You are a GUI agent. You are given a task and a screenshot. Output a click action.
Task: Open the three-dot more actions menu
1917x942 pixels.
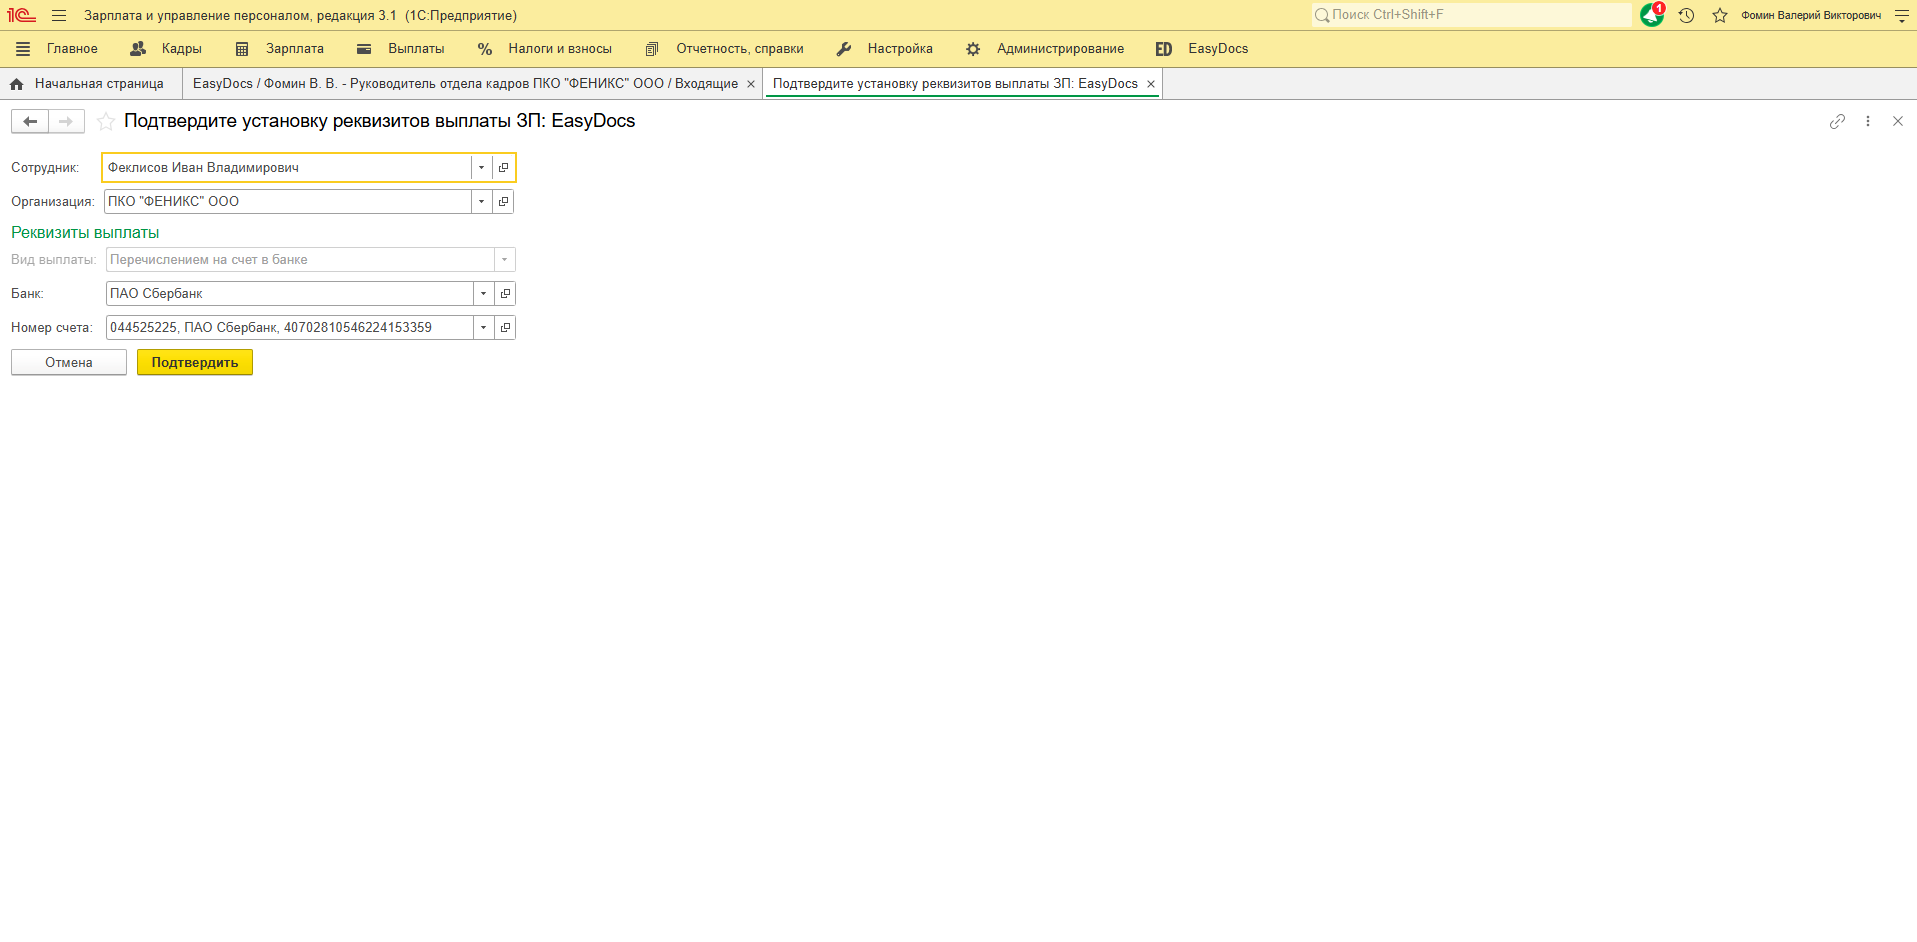1868,121
